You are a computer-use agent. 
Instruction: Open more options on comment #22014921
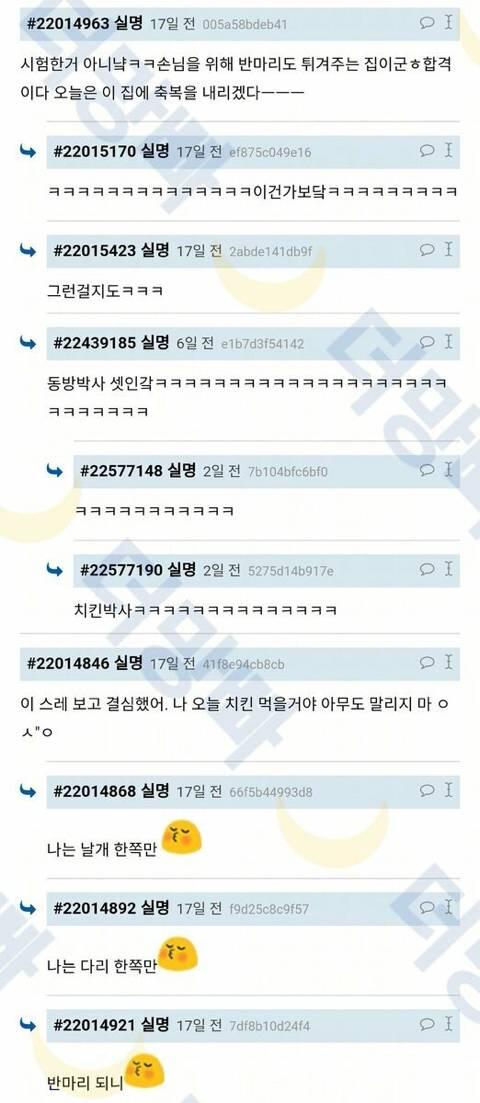pos(448,1025)
